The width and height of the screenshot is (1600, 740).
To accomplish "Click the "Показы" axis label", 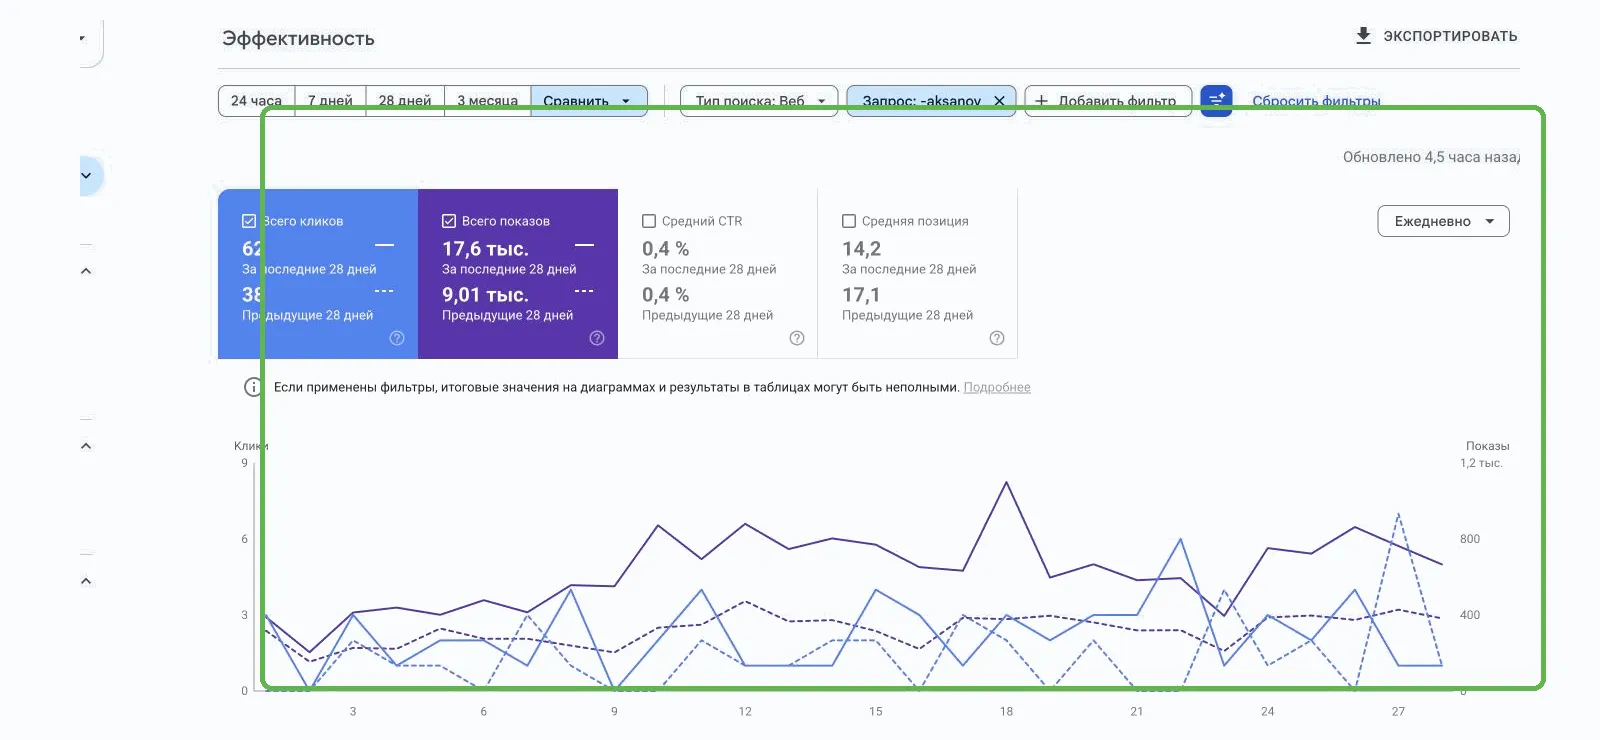I will coord(1487,446).
